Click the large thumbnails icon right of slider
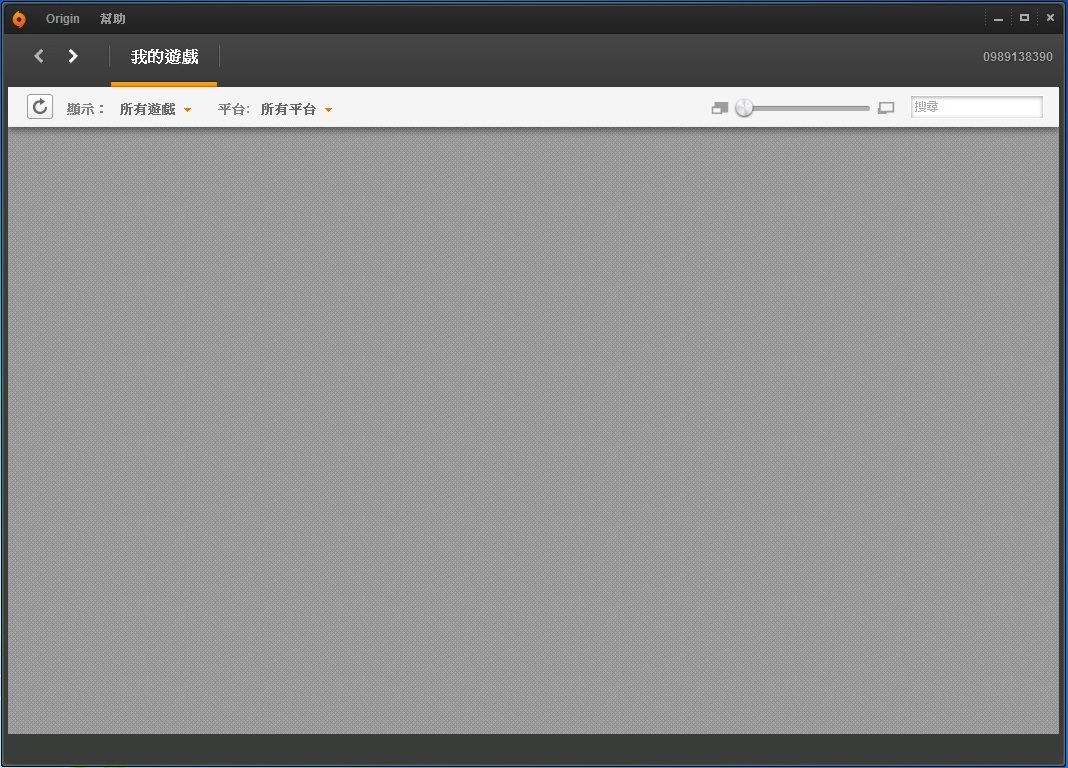 [886, 108]
